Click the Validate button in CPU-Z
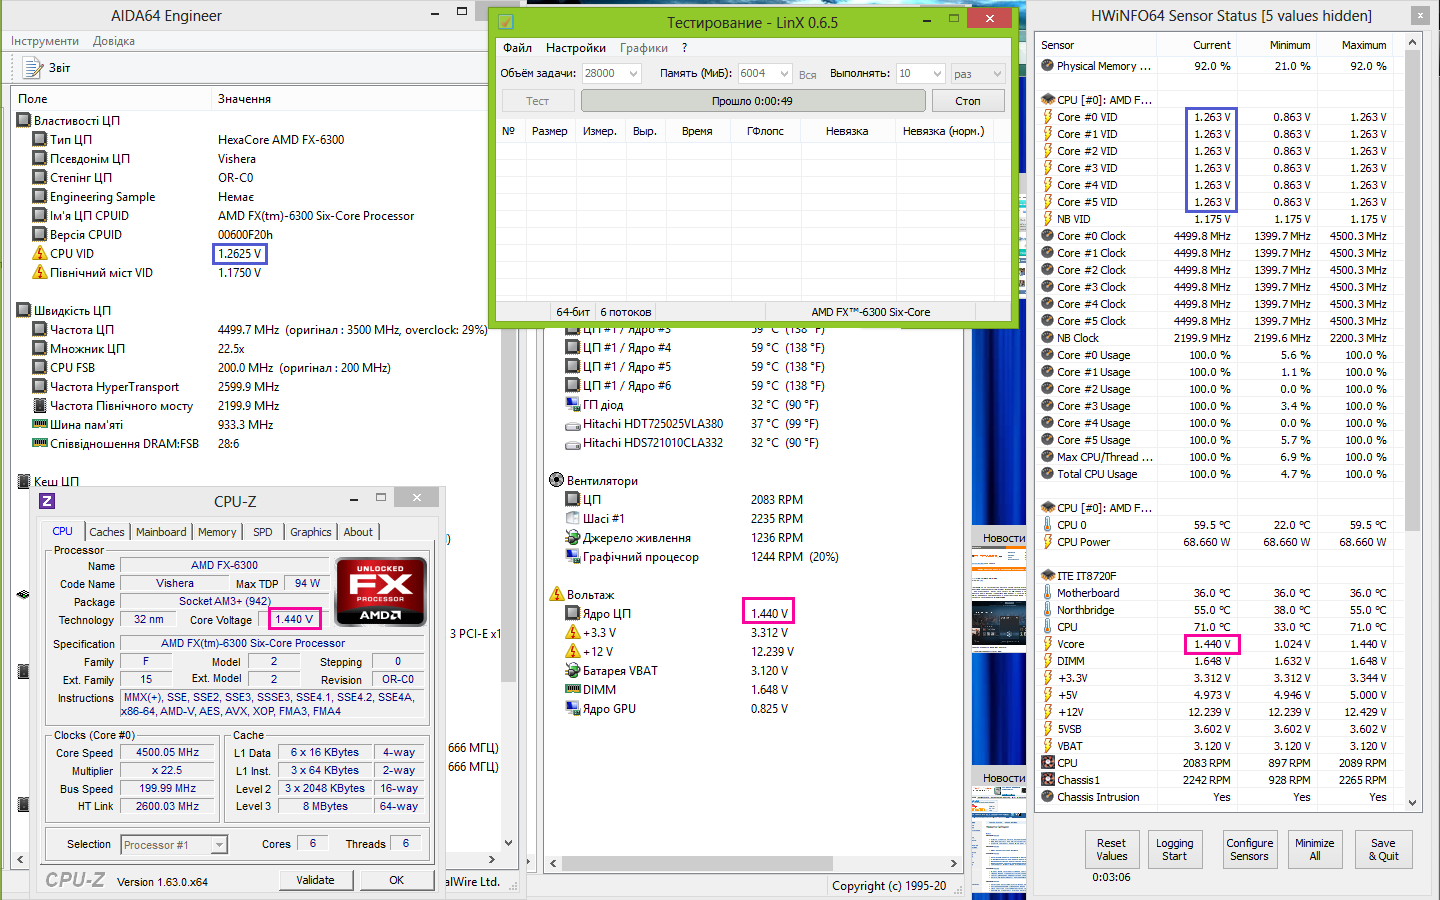Screen dimensions: 1440x900 click(x=315, y=880)
